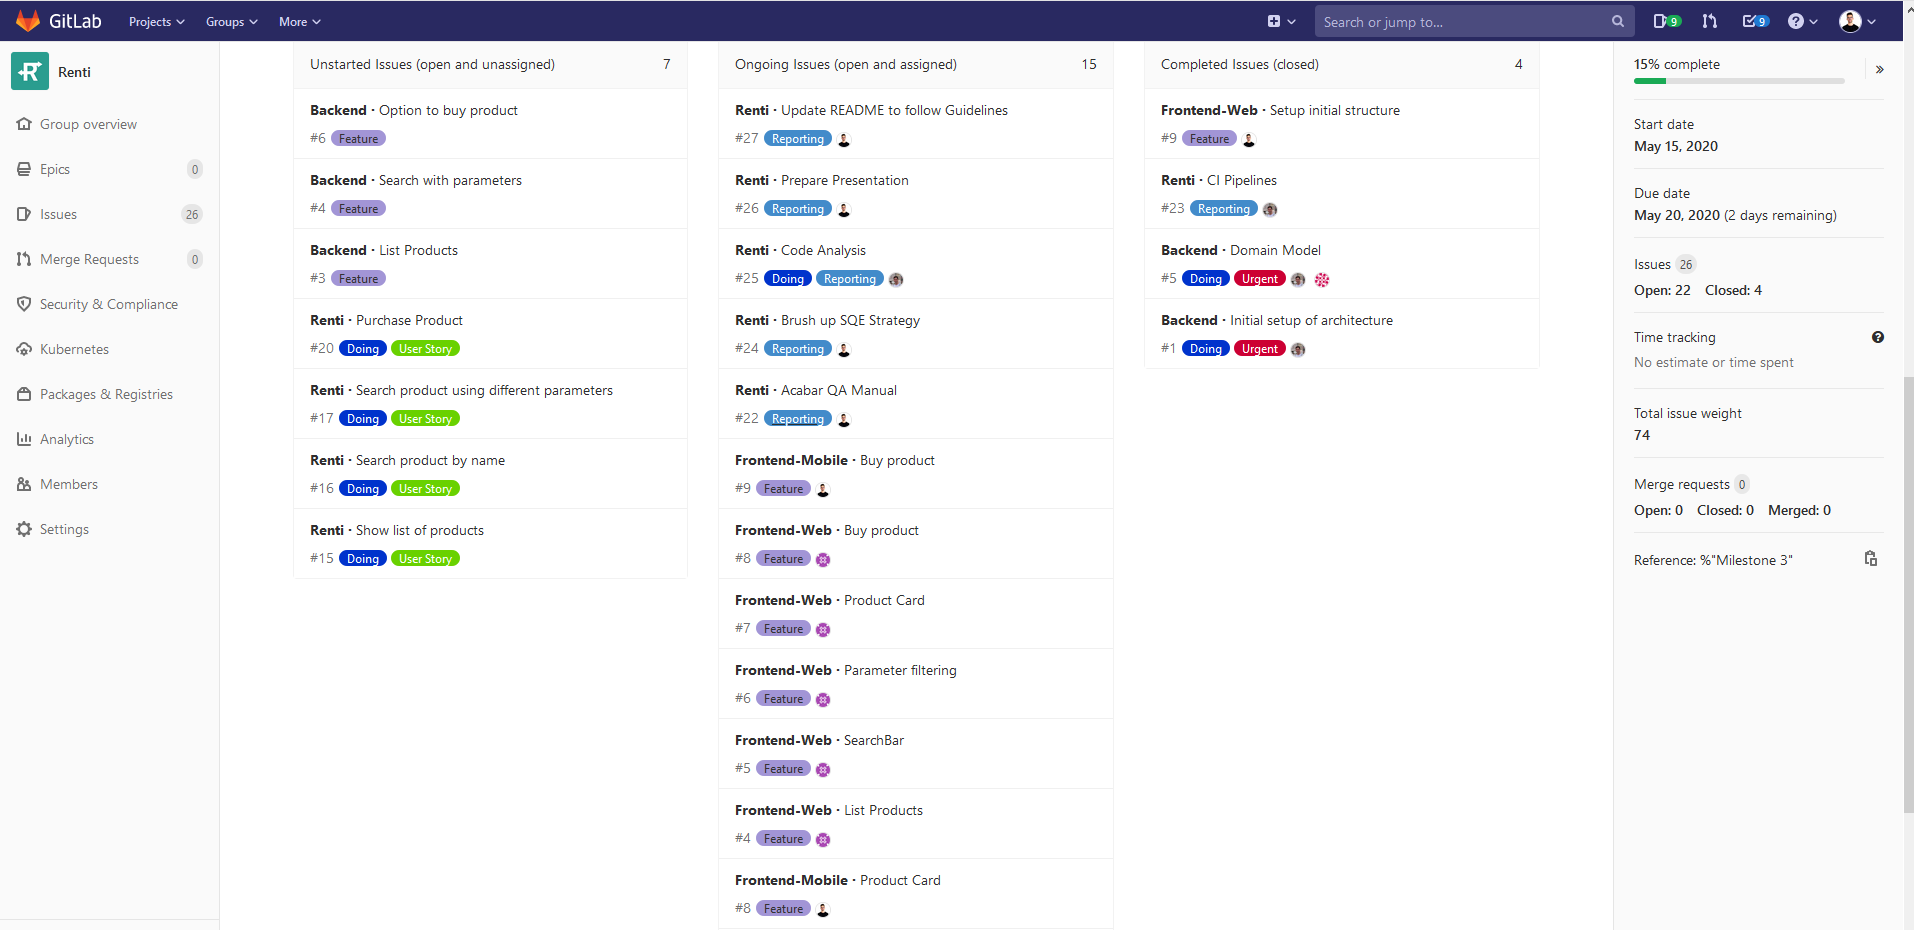Screen dimensions: 1914x930
Task: Open the user avatar dropdown
Action: (1858, 21)
